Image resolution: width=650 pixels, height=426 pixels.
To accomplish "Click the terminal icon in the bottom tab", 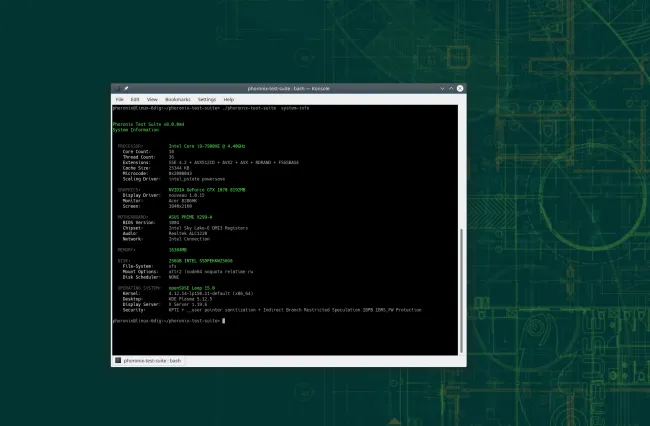I will [118, 361].
